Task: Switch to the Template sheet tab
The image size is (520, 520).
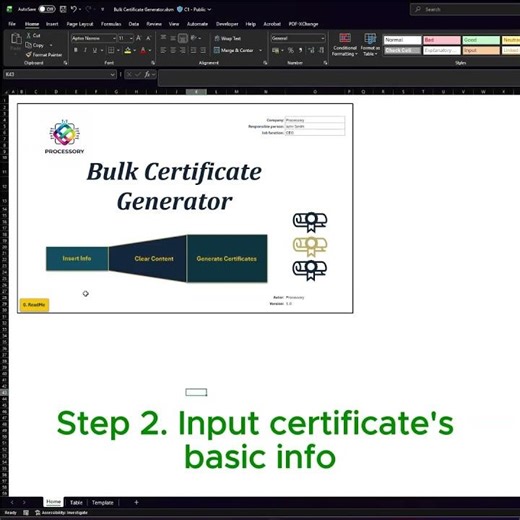Action: [103, 502]
